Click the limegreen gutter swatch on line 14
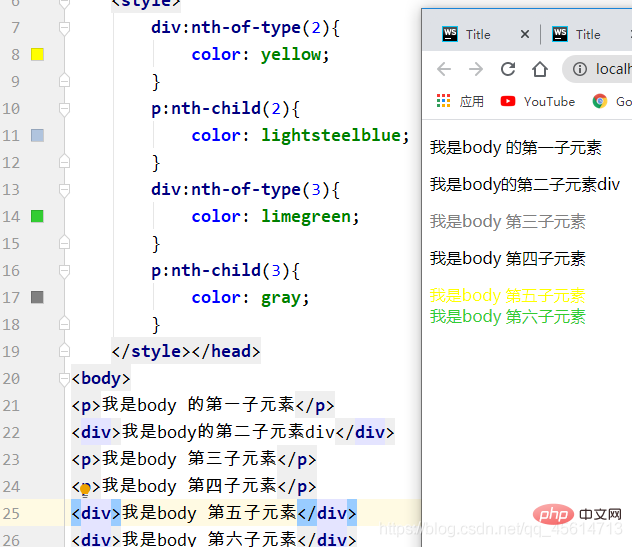 [x=37, y=216]
